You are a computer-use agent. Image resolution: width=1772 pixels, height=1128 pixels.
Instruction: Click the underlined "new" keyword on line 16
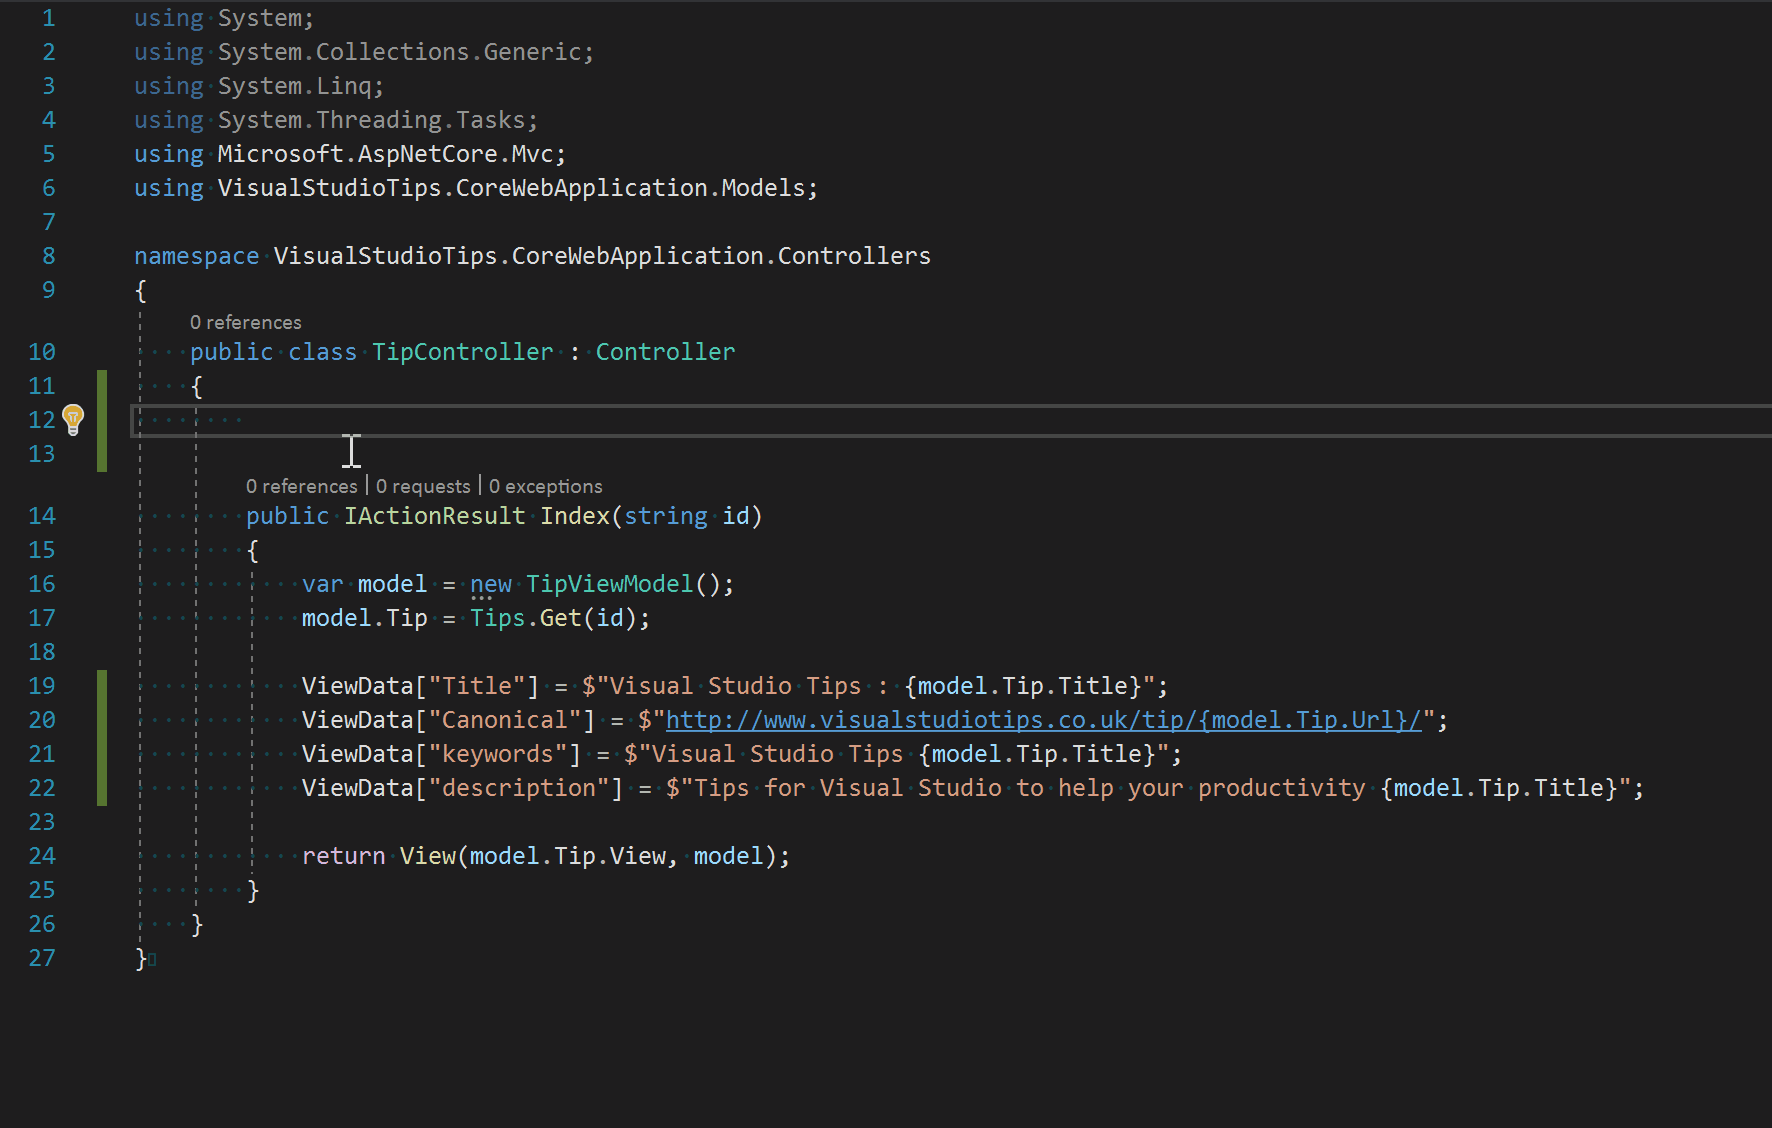(x=490, y=583)
